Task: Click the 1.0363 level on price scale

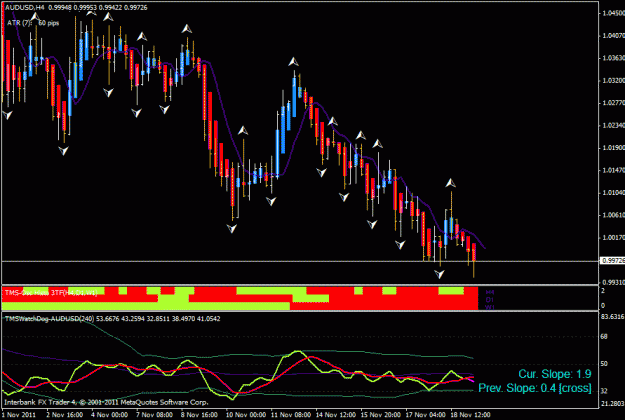Action: 614,58
